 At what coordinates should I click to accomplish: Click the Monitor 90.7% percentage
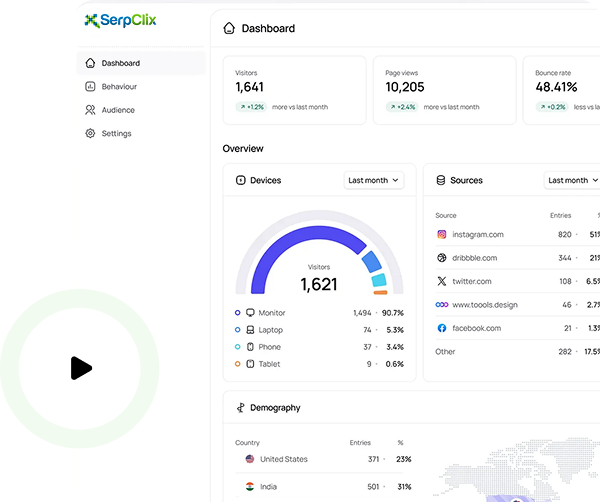[393, 313]
